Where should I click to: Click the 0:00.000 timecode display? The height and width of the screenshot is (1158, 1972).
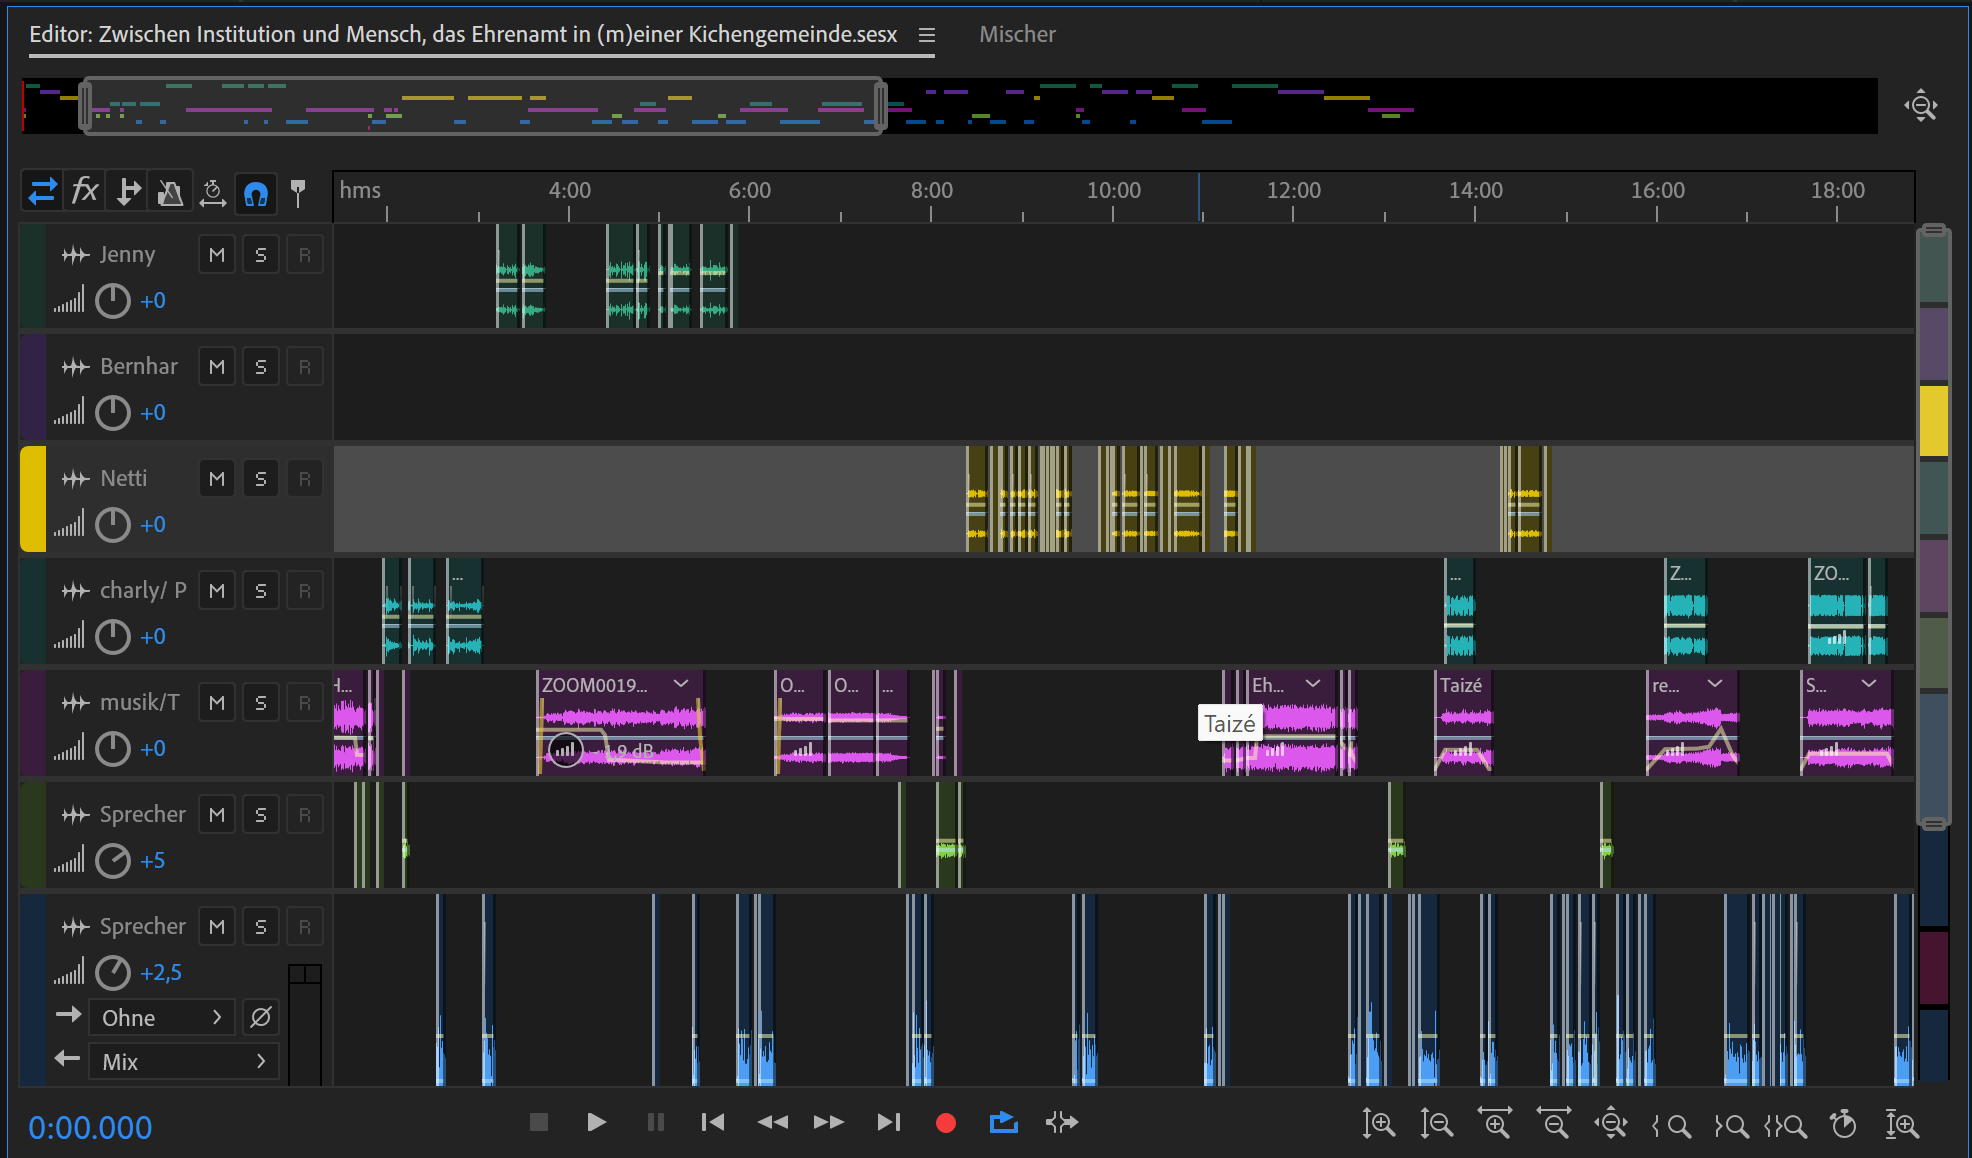click(x=90, y=1127)
